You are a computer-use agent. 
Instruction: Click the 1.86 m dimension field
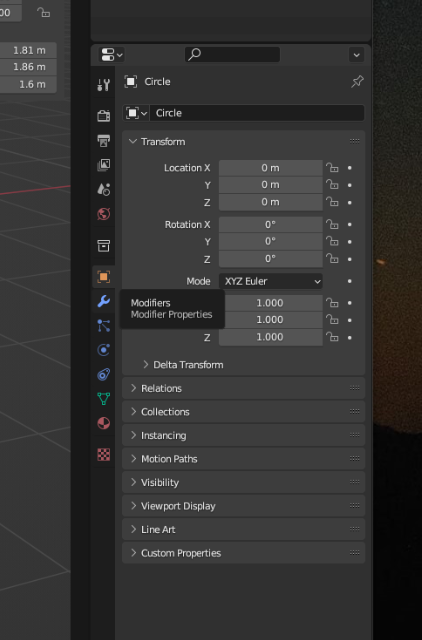(28, 67)
